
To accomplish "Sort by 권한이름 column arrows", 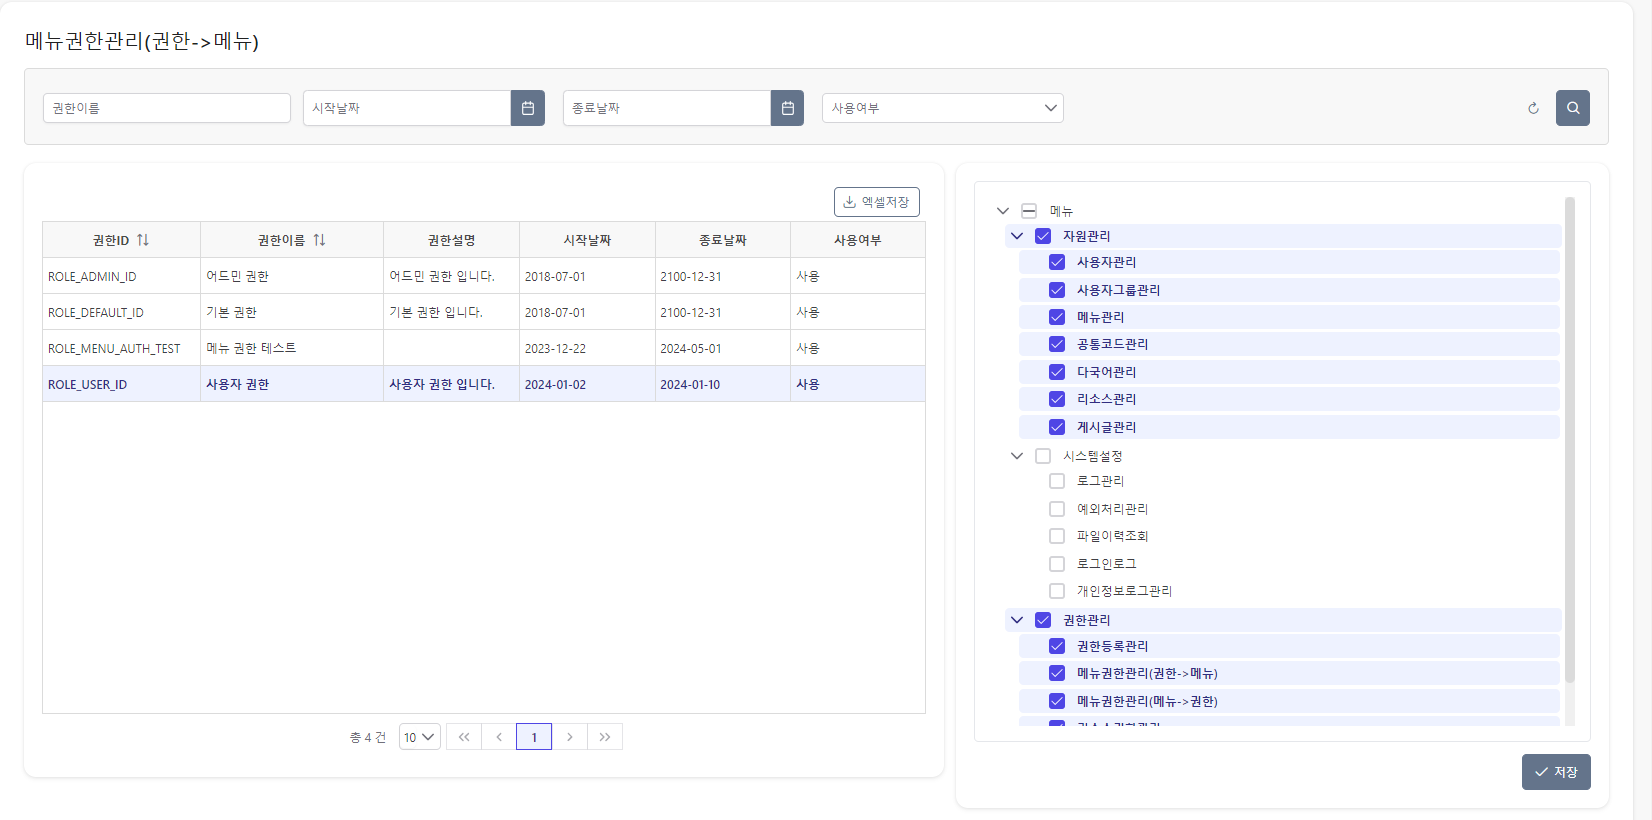I will point(319,240).
